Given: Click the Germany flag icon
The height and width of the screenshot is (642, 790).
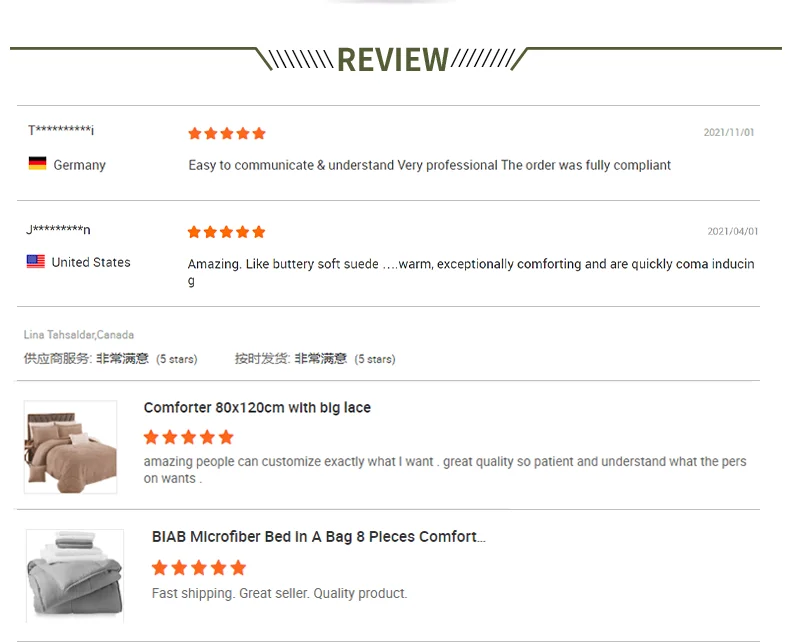Looking at the screenshot, I should coord(37,164).
